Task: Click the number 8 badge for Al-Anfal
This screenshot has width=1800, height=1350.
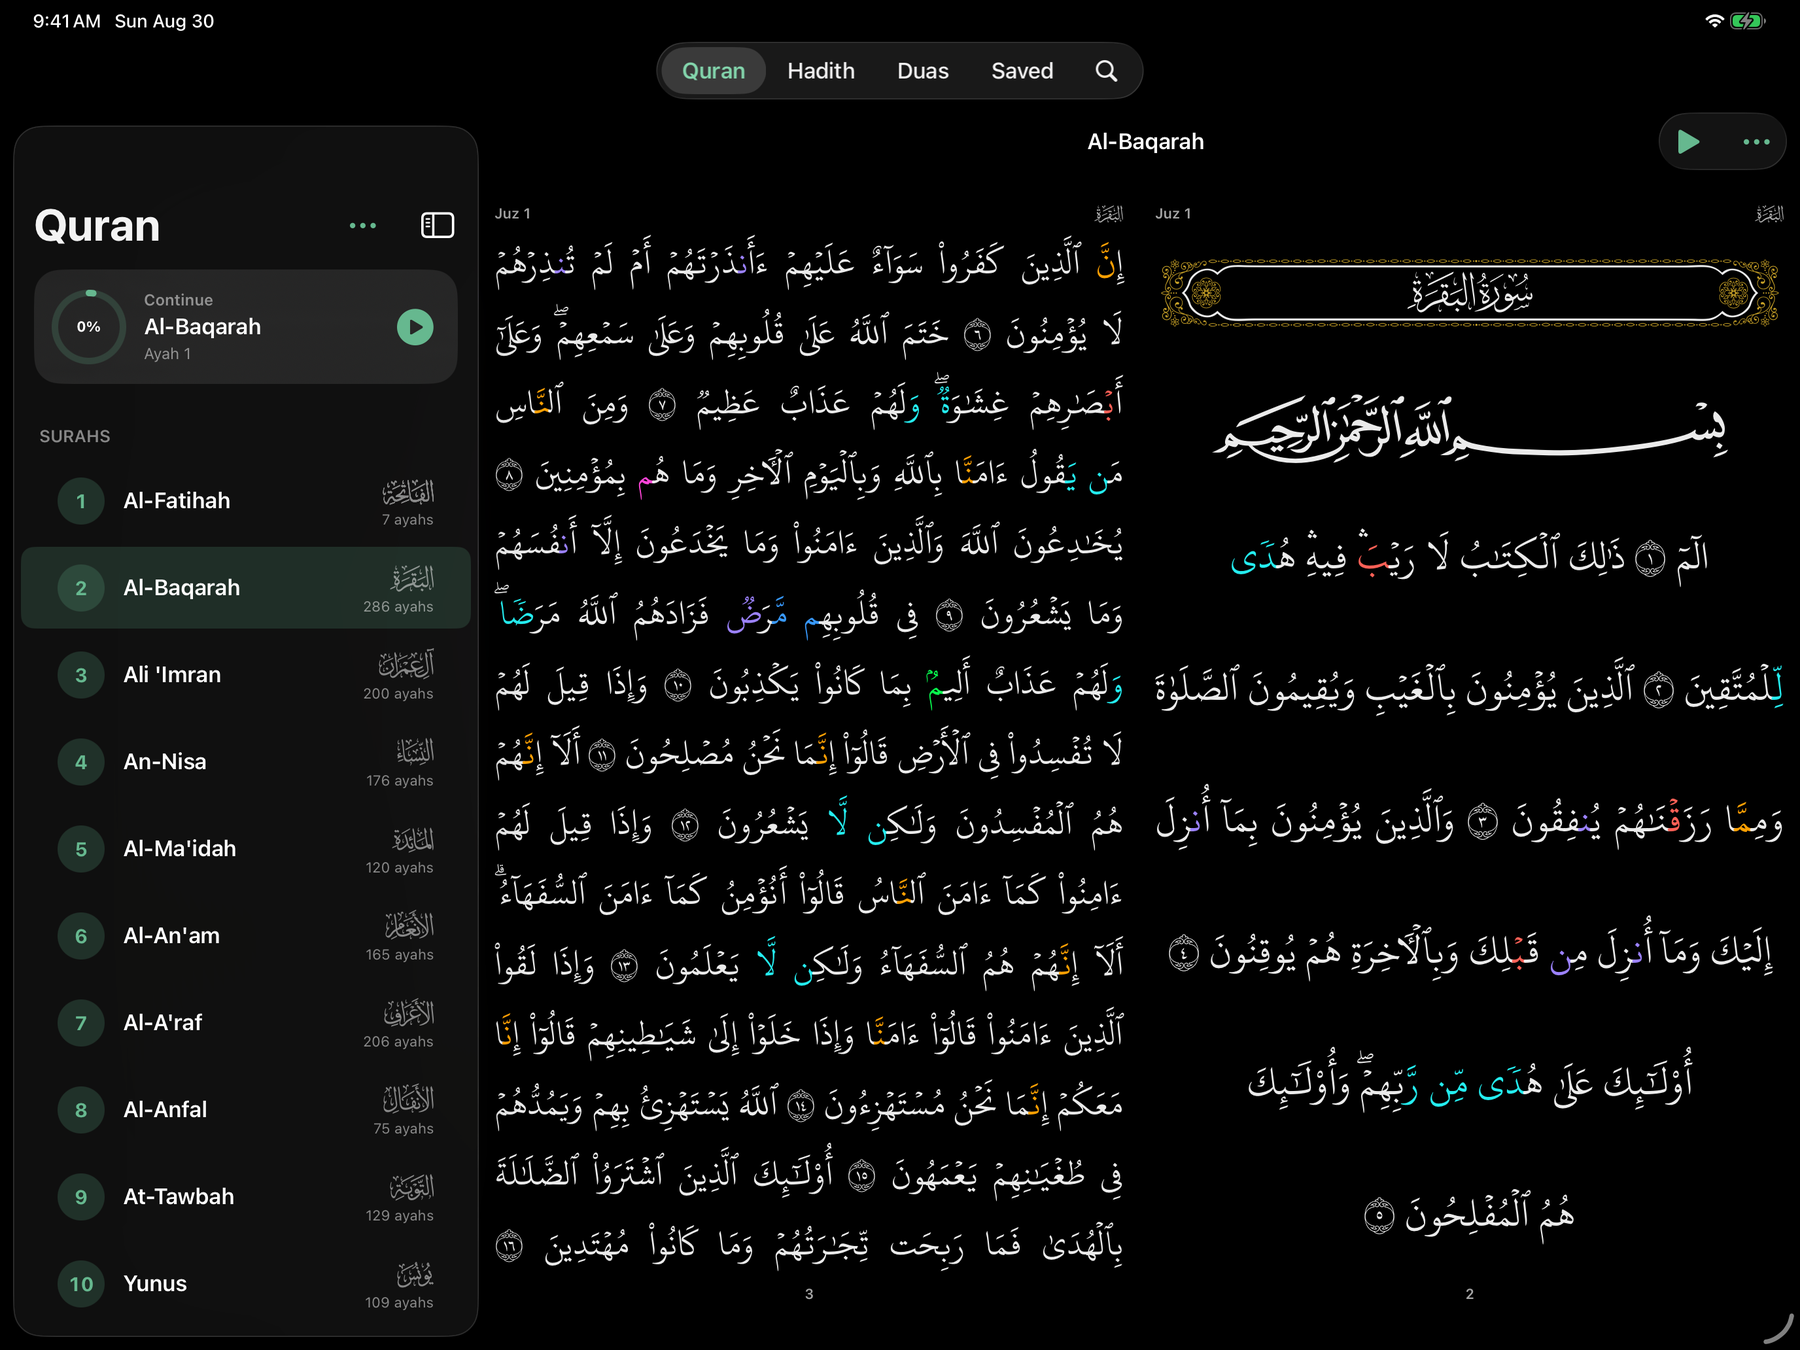Action: pyautogui.click(x=81, y=1110)
